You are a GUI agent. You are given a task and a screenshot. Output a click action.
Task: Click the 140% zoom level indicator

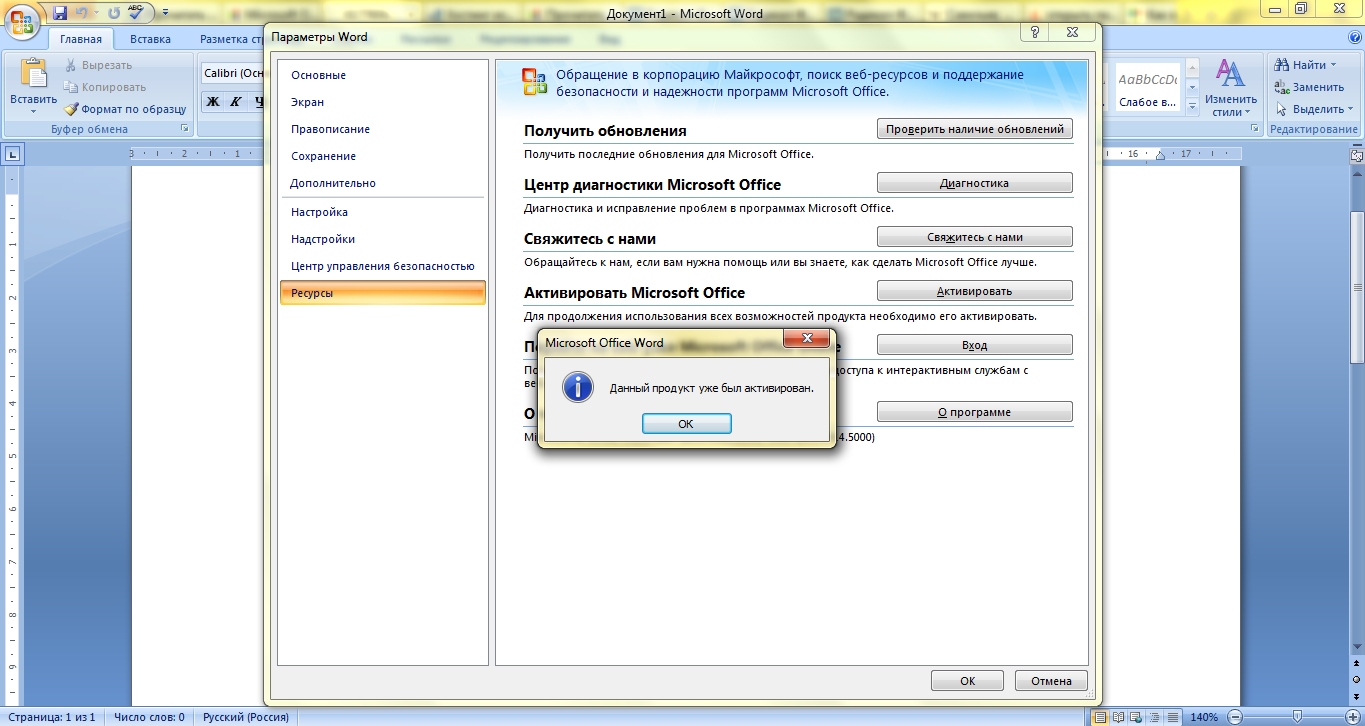[x=1204, y=717]
